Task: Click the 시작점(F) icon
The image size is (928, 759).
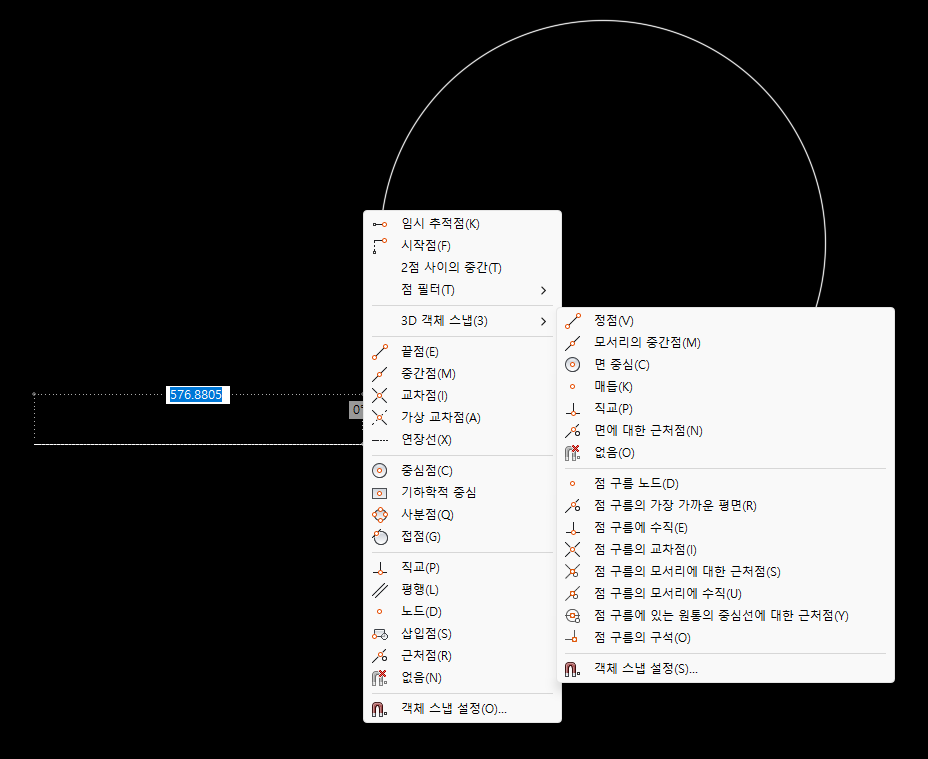Action: coord(380,246)
